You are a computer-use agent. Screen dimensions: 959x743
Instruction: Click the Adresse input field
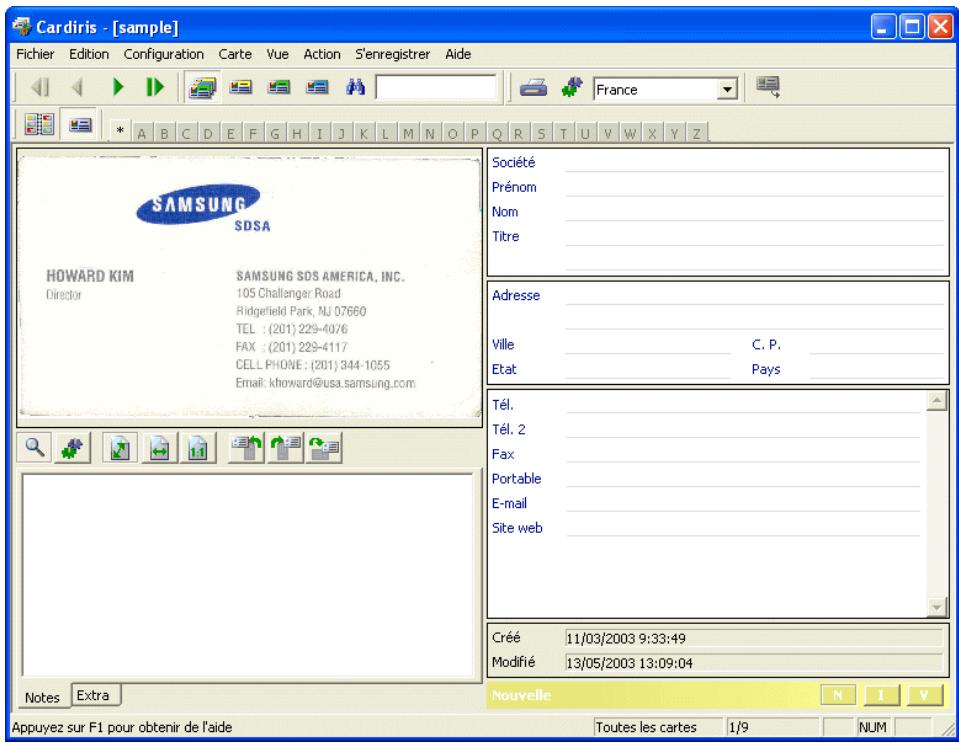(755, 295)
